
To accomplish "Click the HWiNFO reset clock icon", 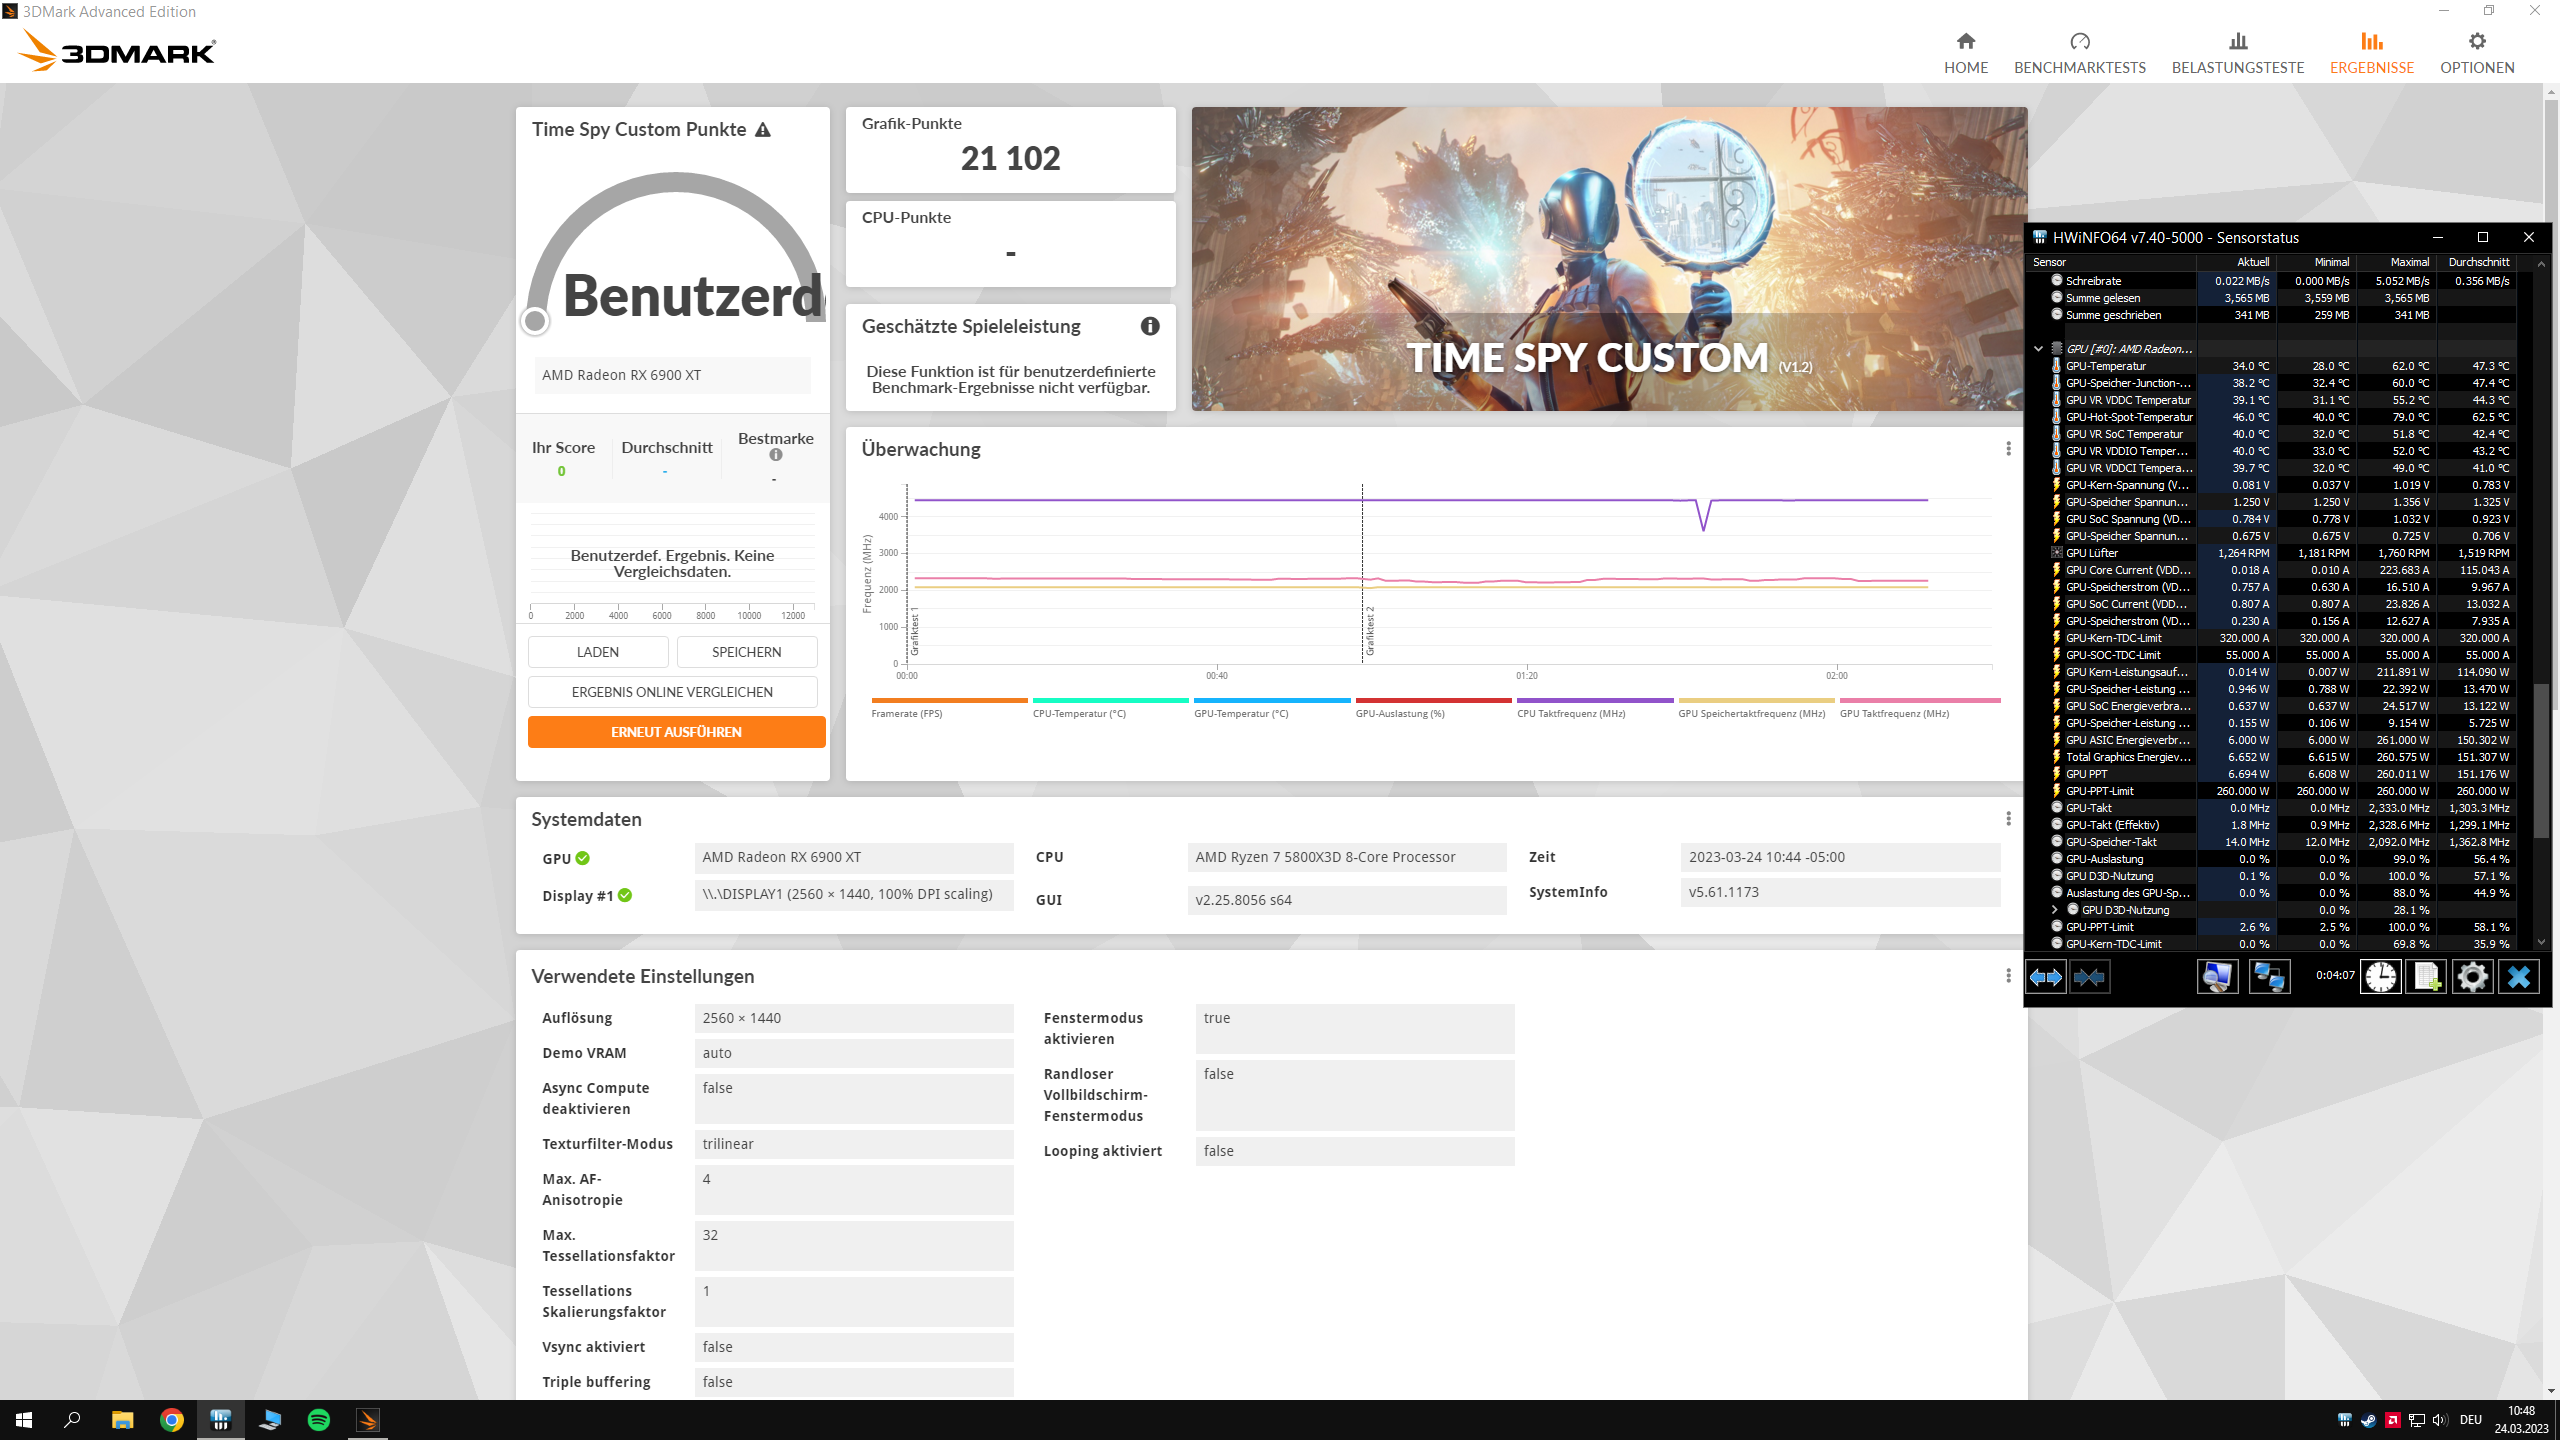I will (2380, 977).
